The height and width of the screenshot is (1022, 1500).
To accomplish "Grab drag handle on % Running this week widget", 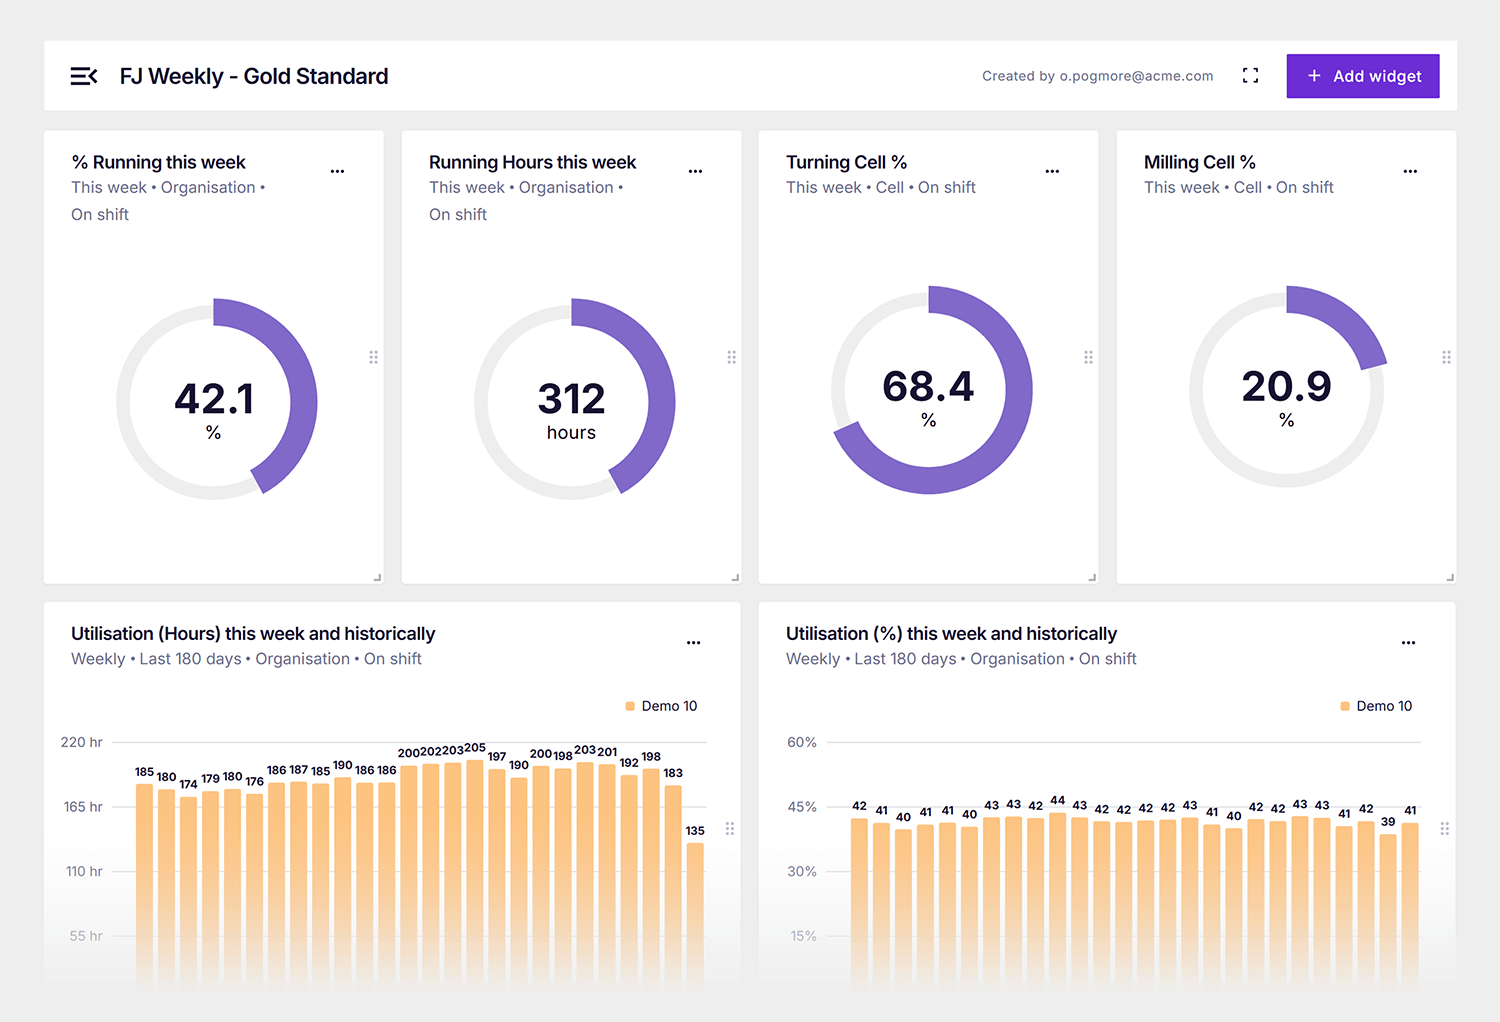I will coord(373,357).
